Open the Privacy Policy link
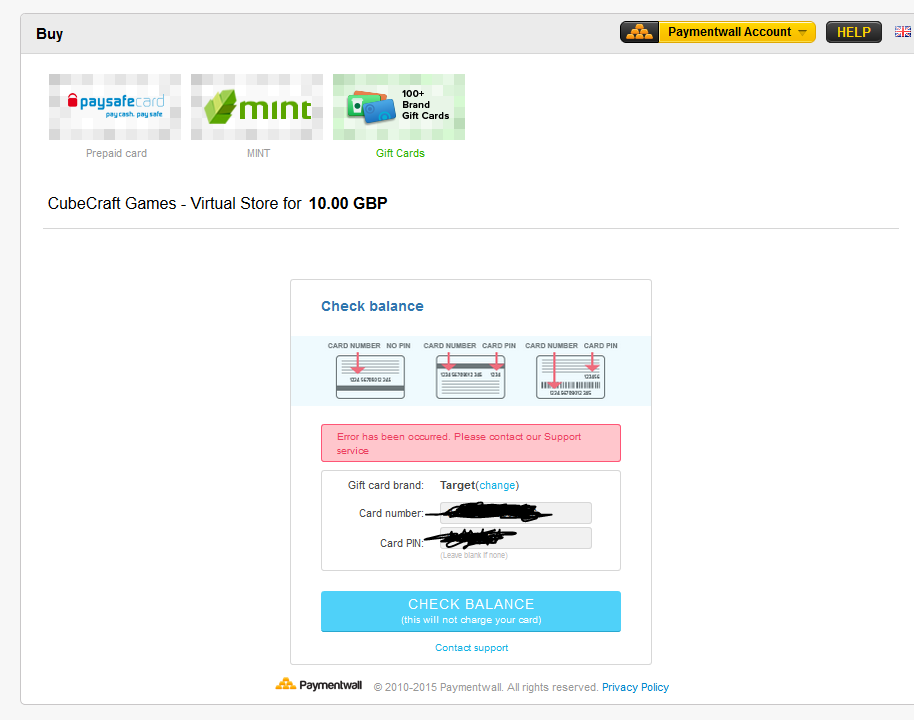The height and width of the screenshot is (720, 914). 635,687
